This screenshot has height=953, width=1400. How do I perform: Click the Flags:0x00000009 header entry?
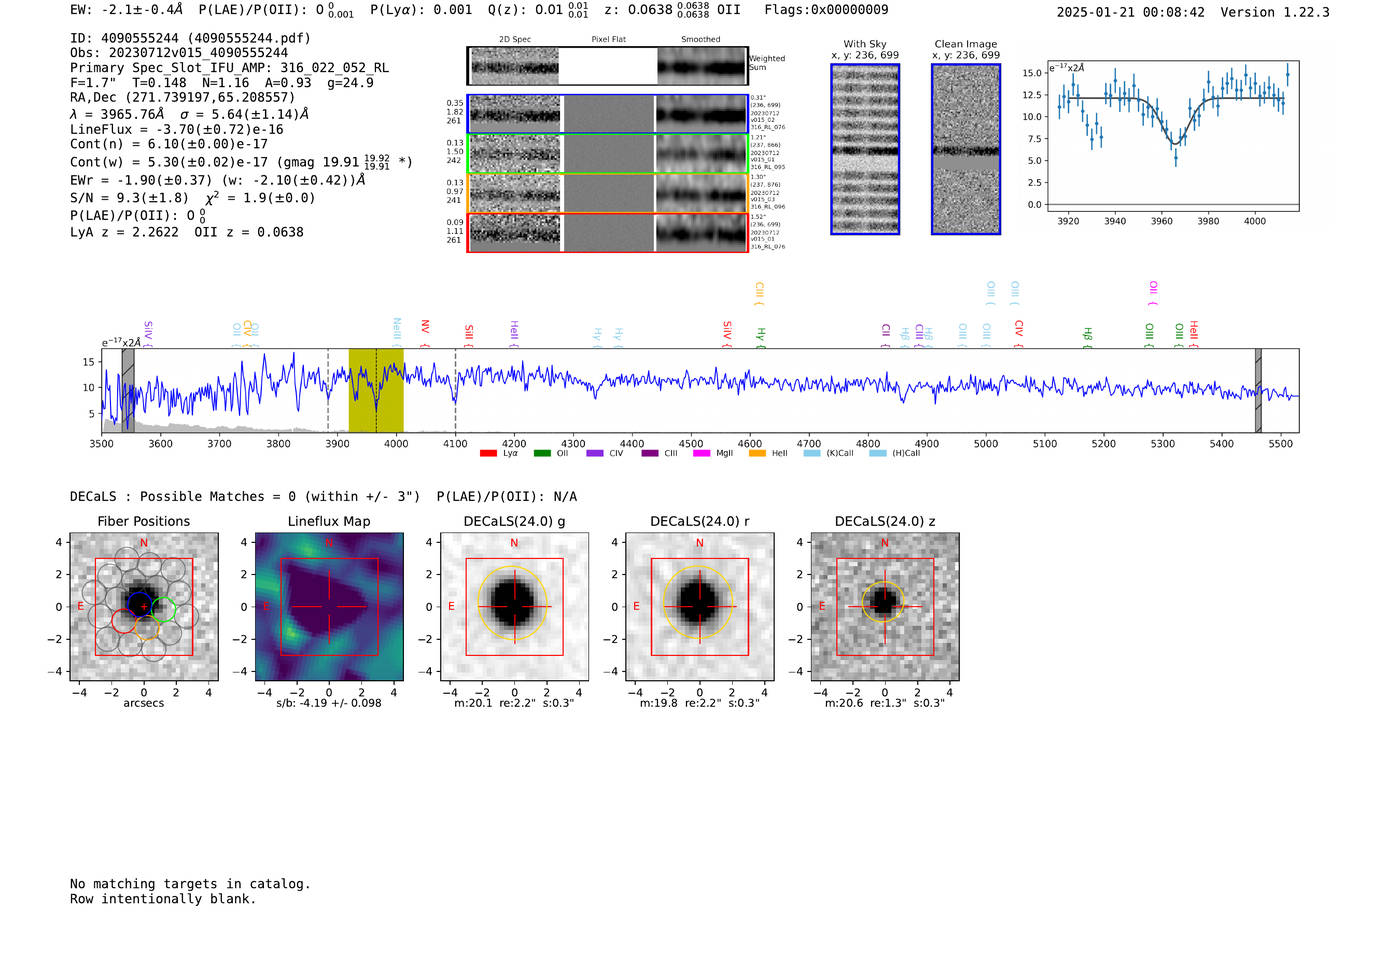click(826, 10)
